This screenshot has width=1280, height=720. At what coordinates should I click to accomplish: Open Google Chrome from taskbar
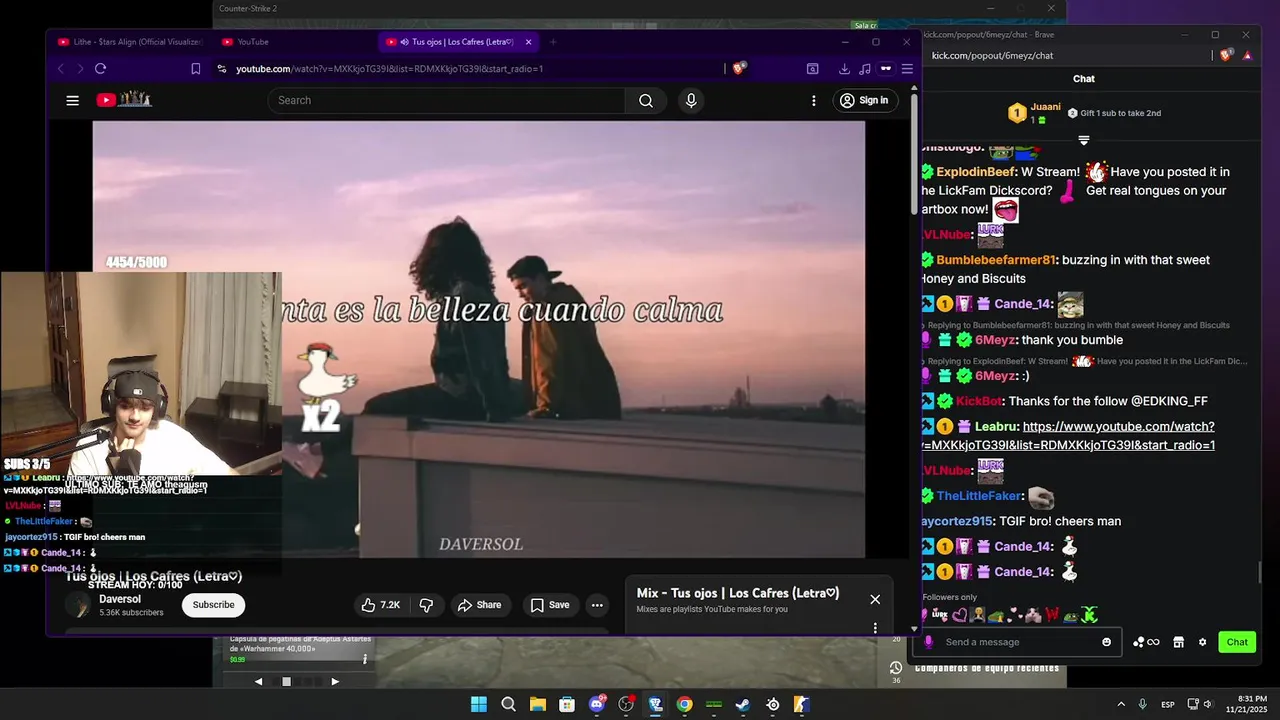pyautogui.click(x=684, y=704)
